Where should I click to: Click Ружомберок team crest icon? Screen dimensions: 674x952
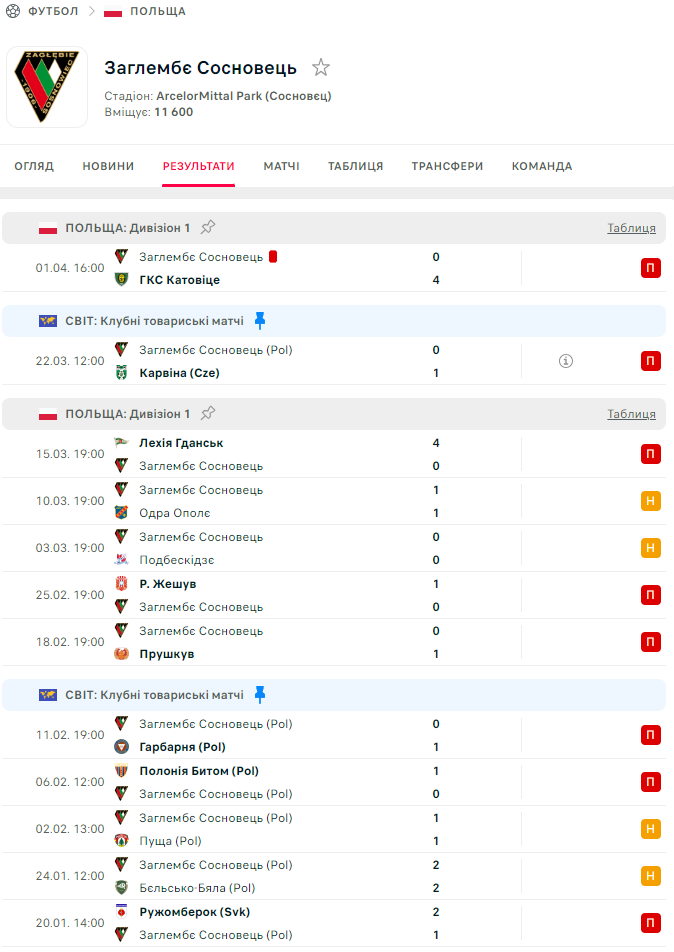click(121, 912)
